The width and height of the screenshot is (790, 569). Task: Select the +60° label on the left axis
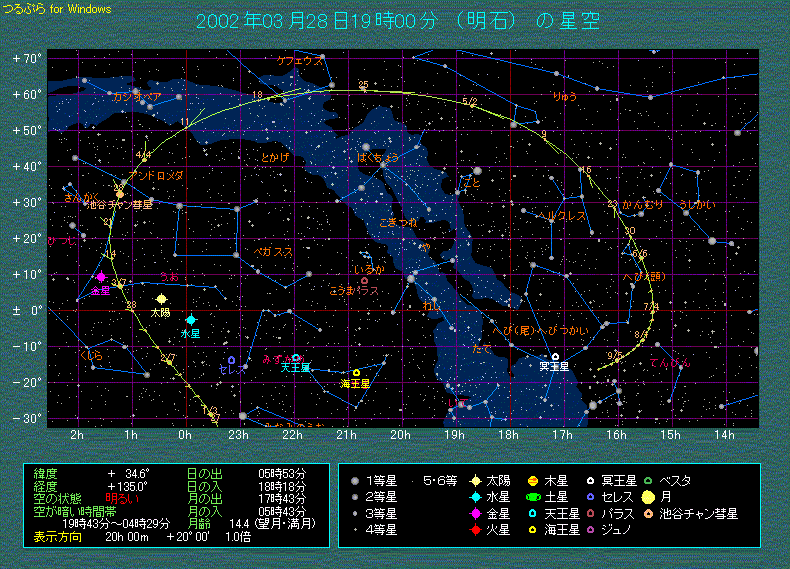click(x=27, y=94)
